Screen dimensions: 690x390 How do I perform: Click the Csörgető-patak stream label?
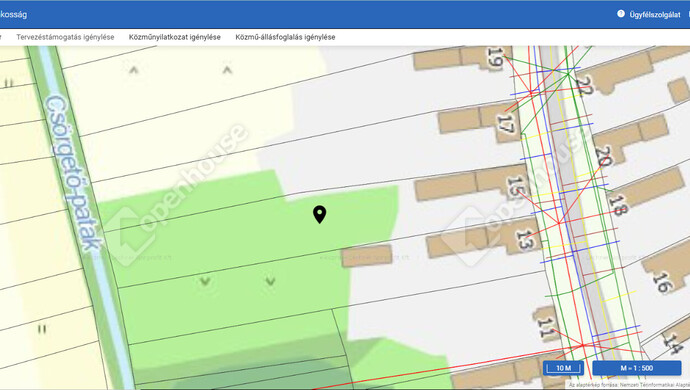73,173
